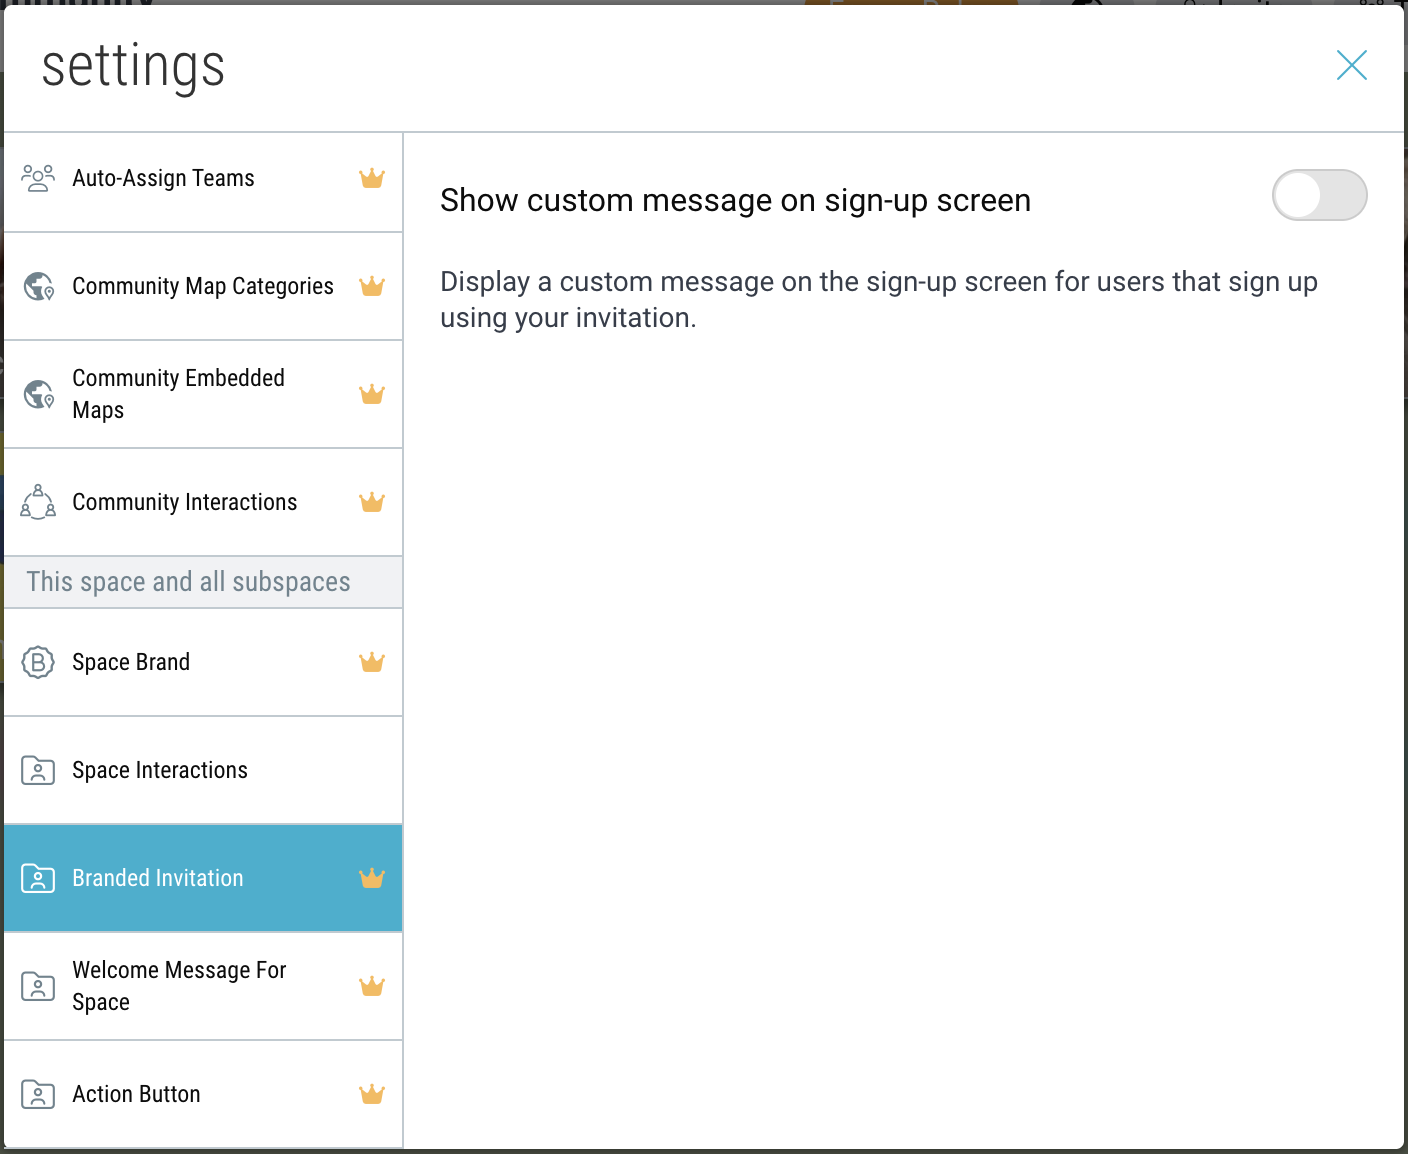Open Community Map Categories settings

(x=202, y=287)
